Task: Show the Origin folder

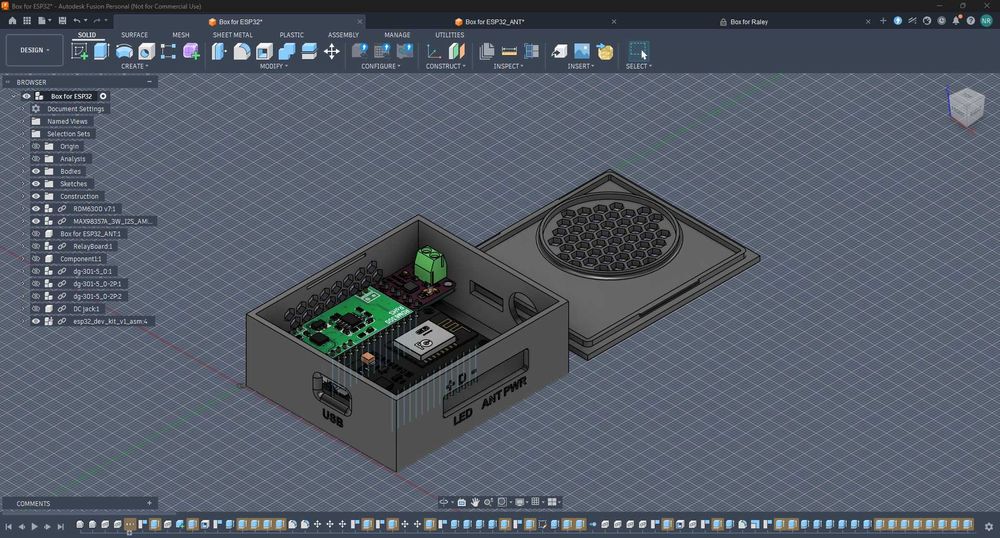Action: [x=36, y=147]
